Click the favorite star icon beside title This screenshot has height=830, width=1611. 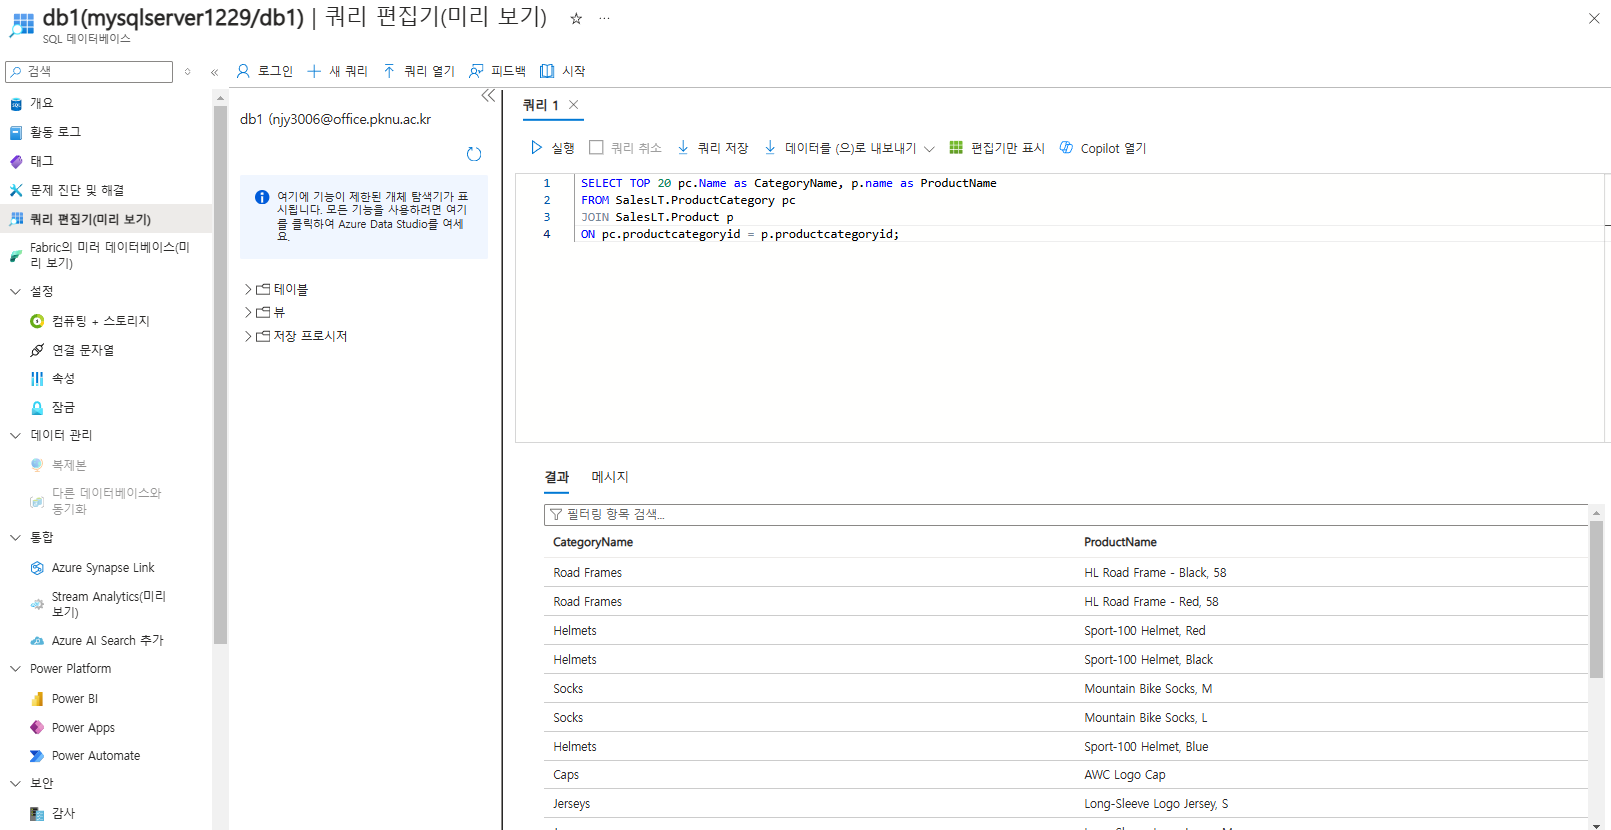click(x=576, y=18)
